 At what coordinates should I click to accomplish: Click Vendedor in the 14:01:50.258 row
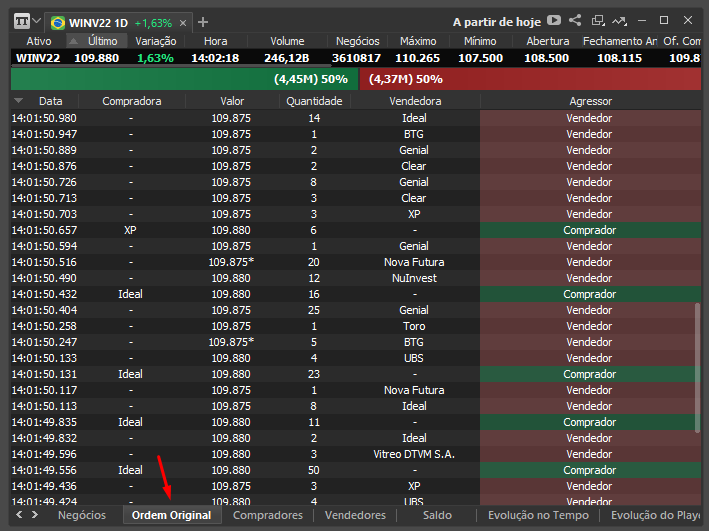point(589,326)
